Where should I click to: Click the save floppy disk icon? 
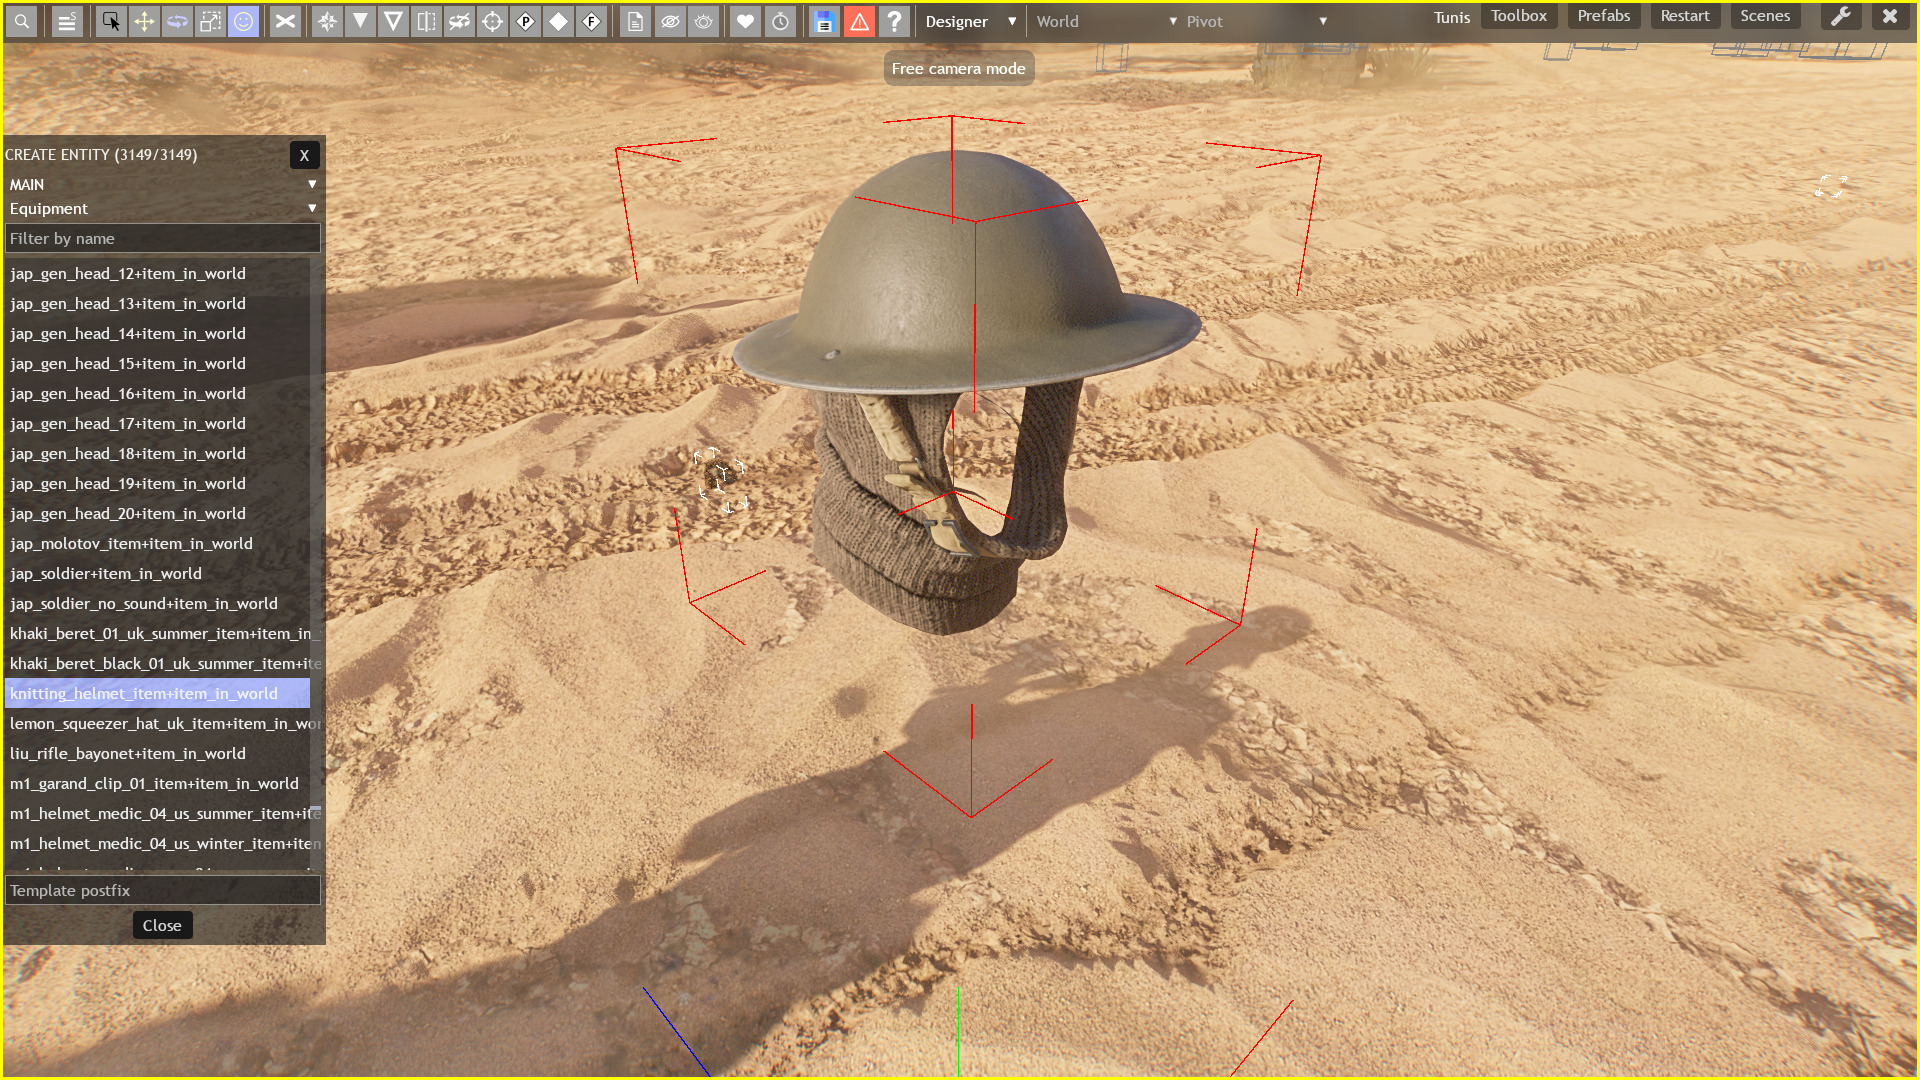click(823, 21)
